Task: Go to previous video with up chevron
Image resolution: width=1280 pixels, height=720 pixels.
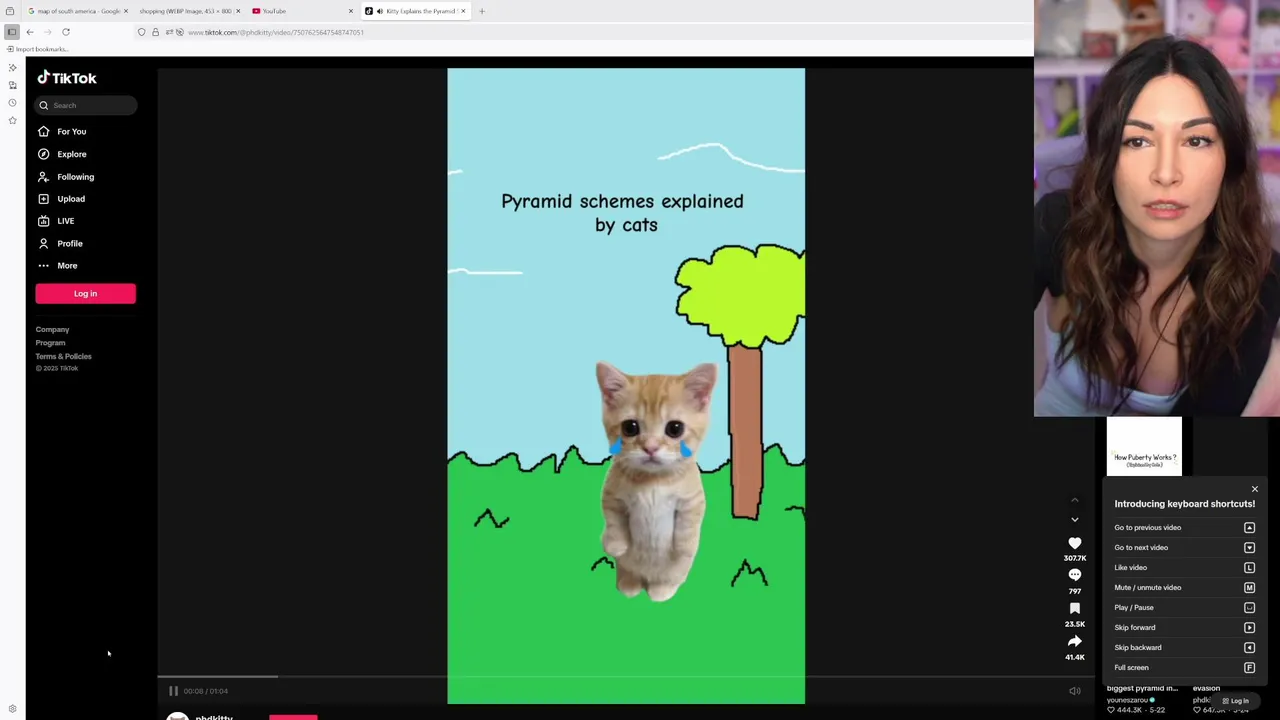Action: point(1075,500)
